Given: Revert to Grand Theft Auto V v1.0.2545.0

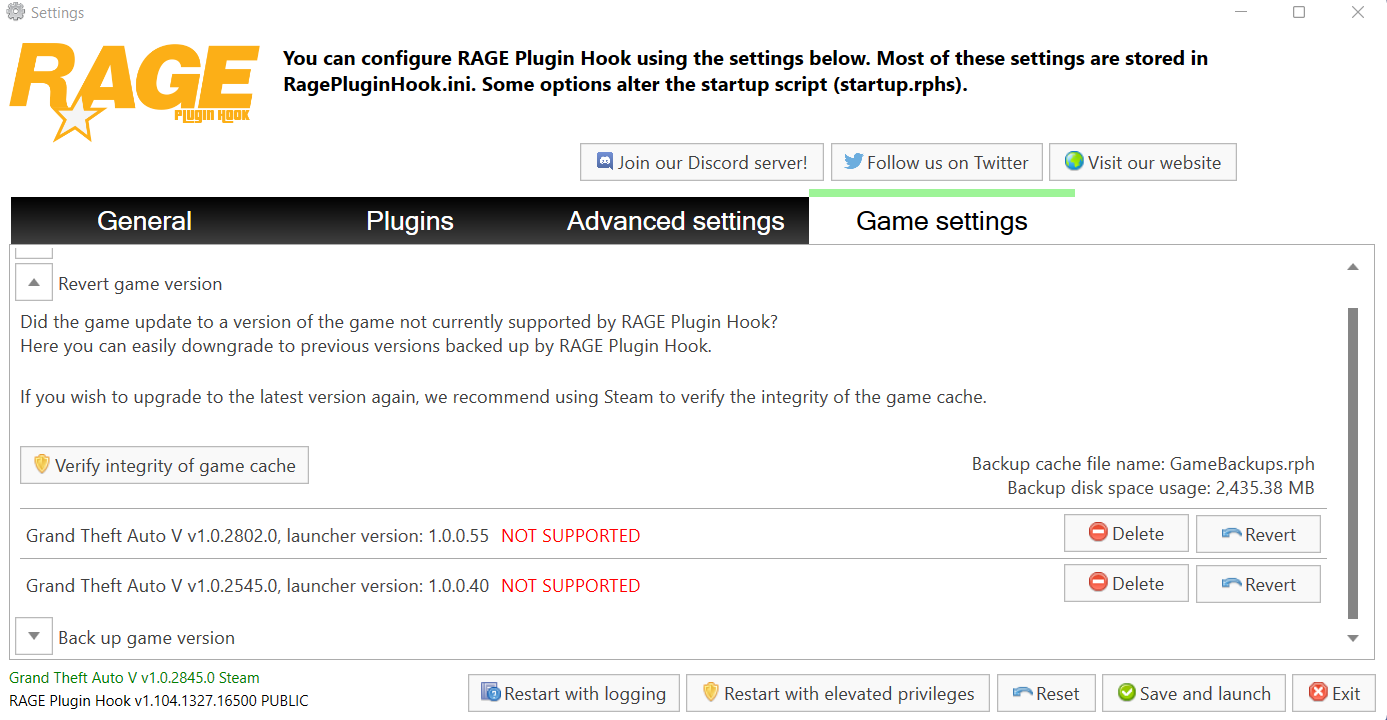Looking at the screenshot, I should (1258, 584).
